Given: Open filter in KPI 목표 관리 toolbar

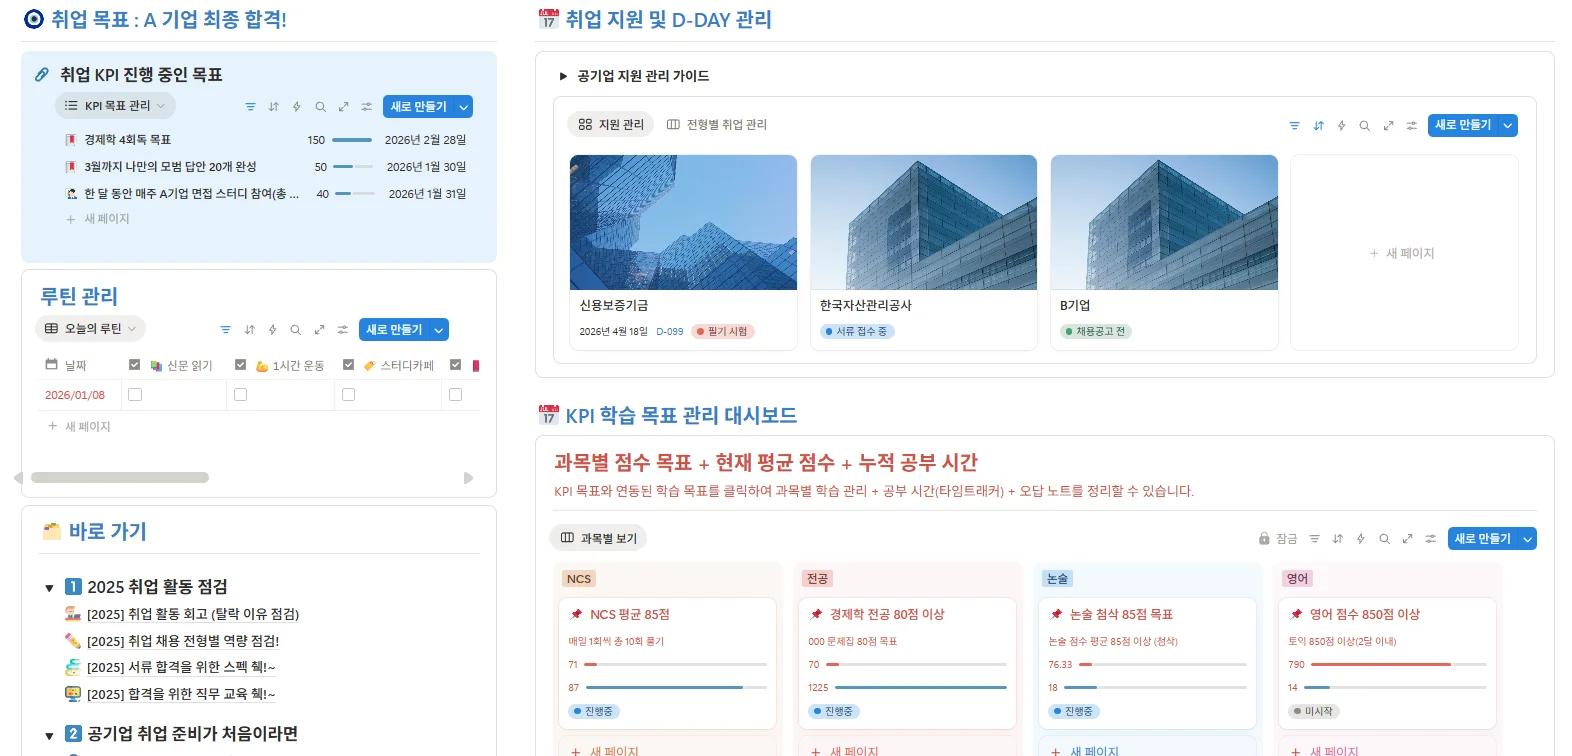Looking at the screenshot, I should pos(250,107).
